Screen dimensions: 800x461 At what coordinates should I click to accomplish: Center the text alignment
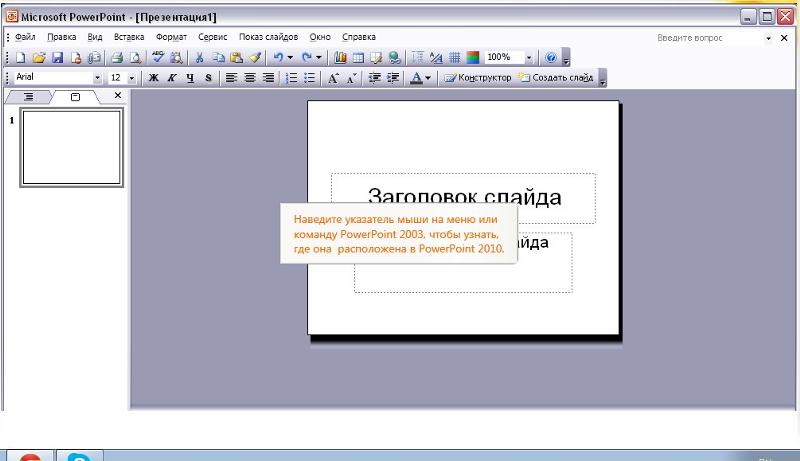[x=249, y=78]
